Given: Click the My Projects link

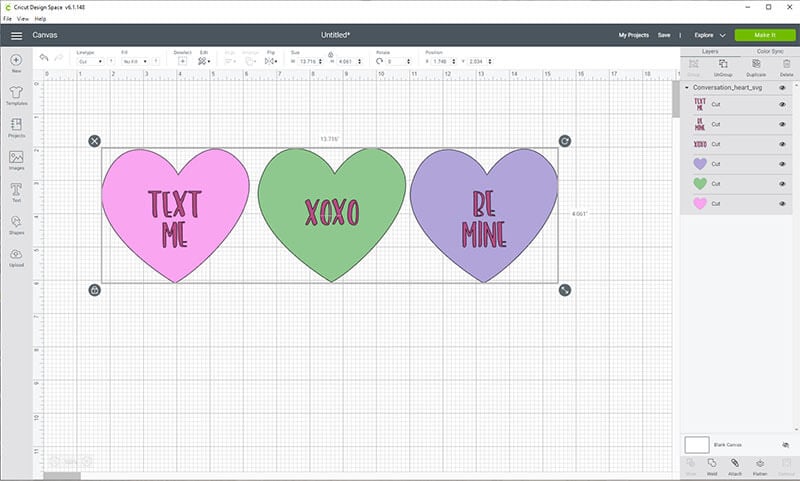Looking at the screenshot, I should pos(634,35).
